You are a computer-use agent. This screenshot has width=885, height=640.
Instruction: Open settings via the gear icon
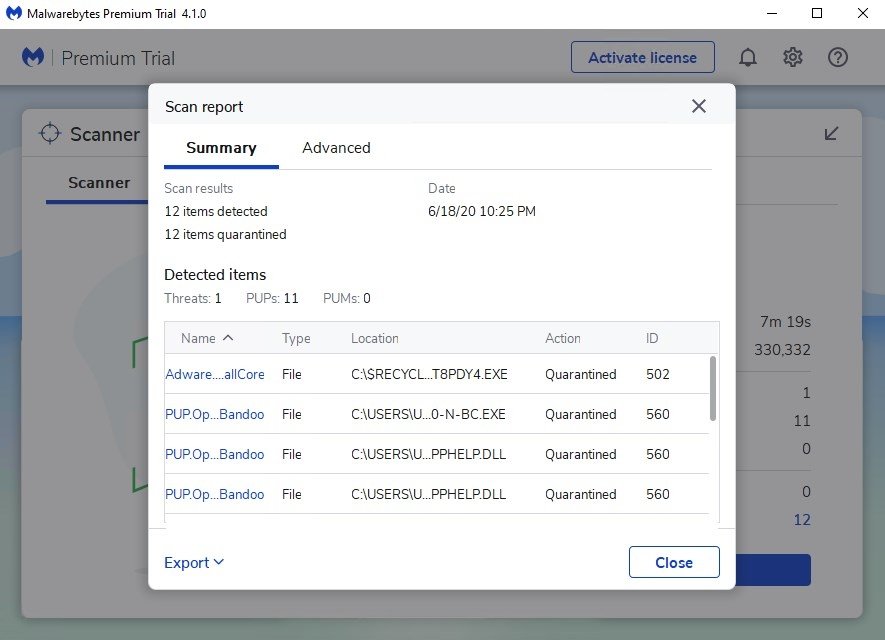tap(792, 57)
